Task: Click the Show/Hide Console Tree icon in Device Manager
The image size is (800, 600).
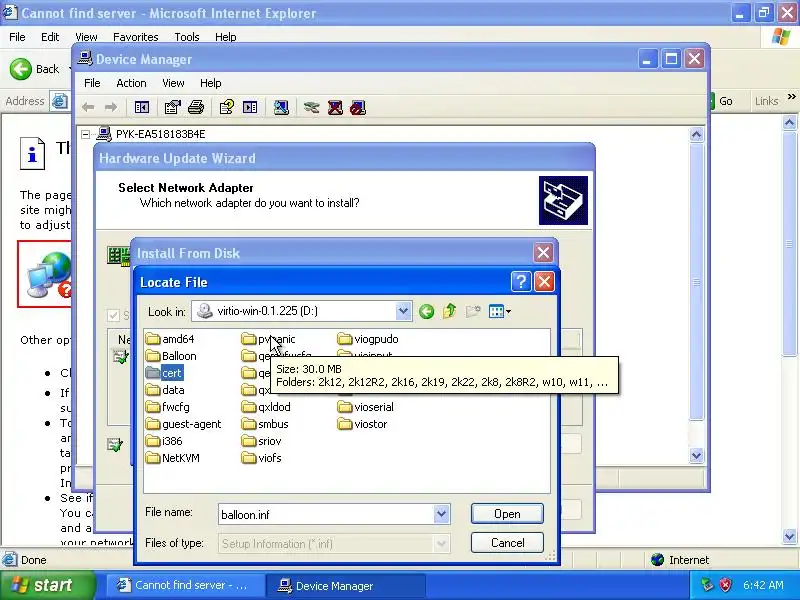Action: (x=142, y=107)
